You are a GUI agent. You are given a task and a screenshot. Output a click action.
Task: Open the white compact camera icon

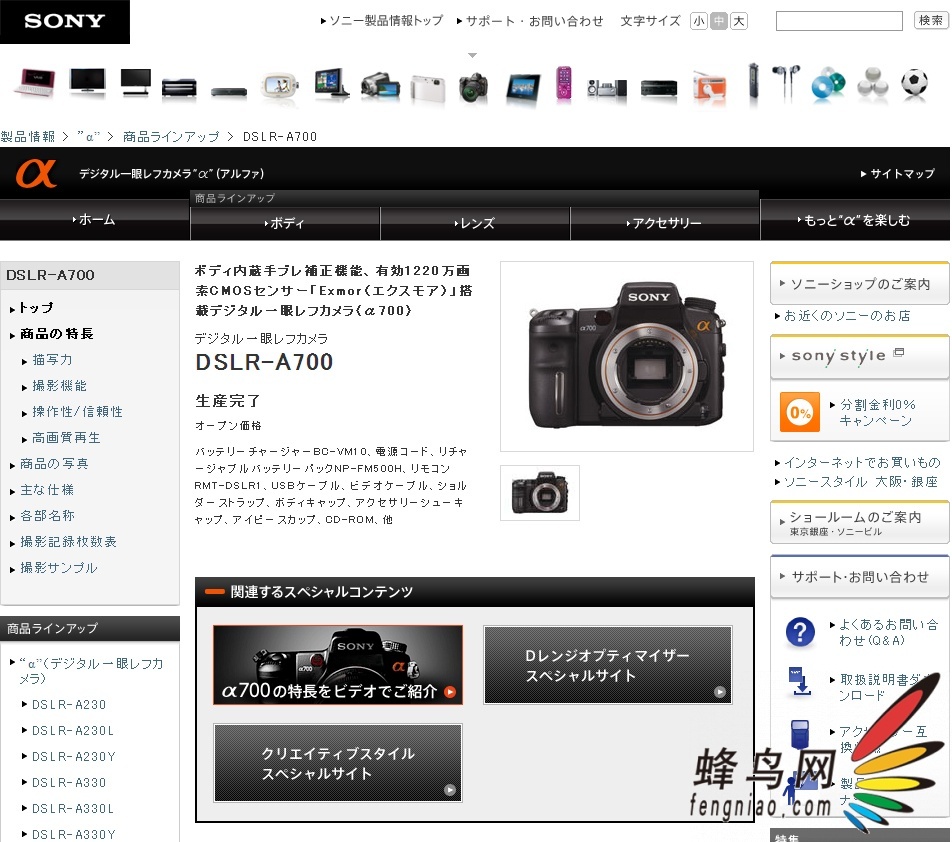[x=427, y=87]
